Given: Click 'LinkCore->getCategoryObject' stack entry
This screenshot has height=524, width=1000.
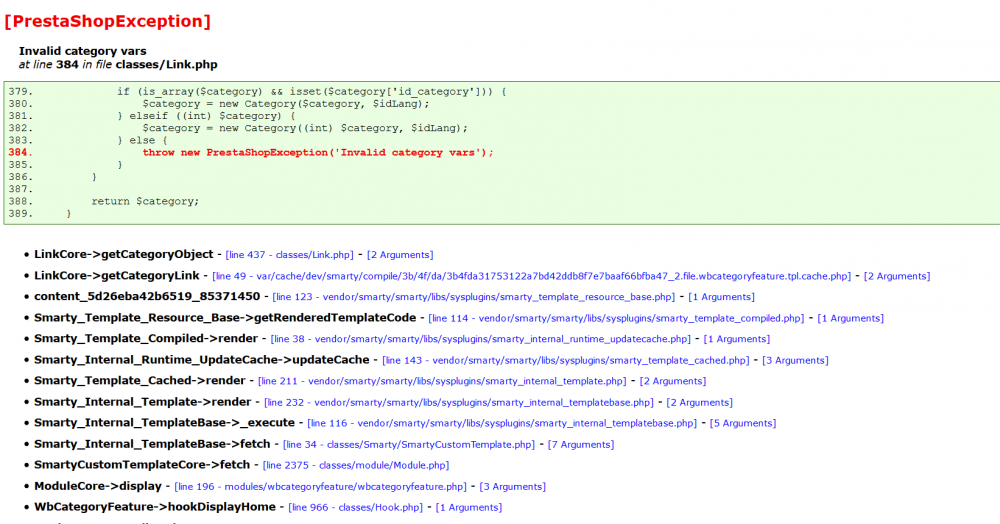Looking at the screenshot, I should point(124,254).
